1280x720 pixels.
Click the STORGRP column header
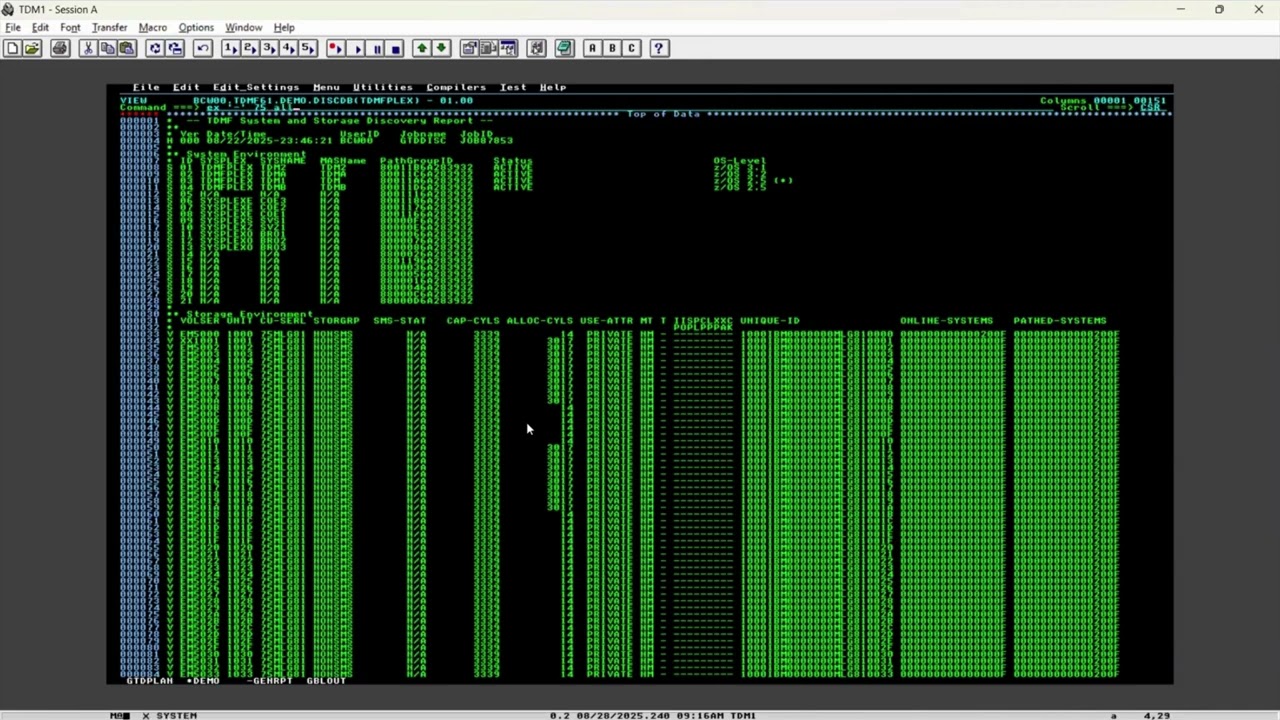pos(336,321)
